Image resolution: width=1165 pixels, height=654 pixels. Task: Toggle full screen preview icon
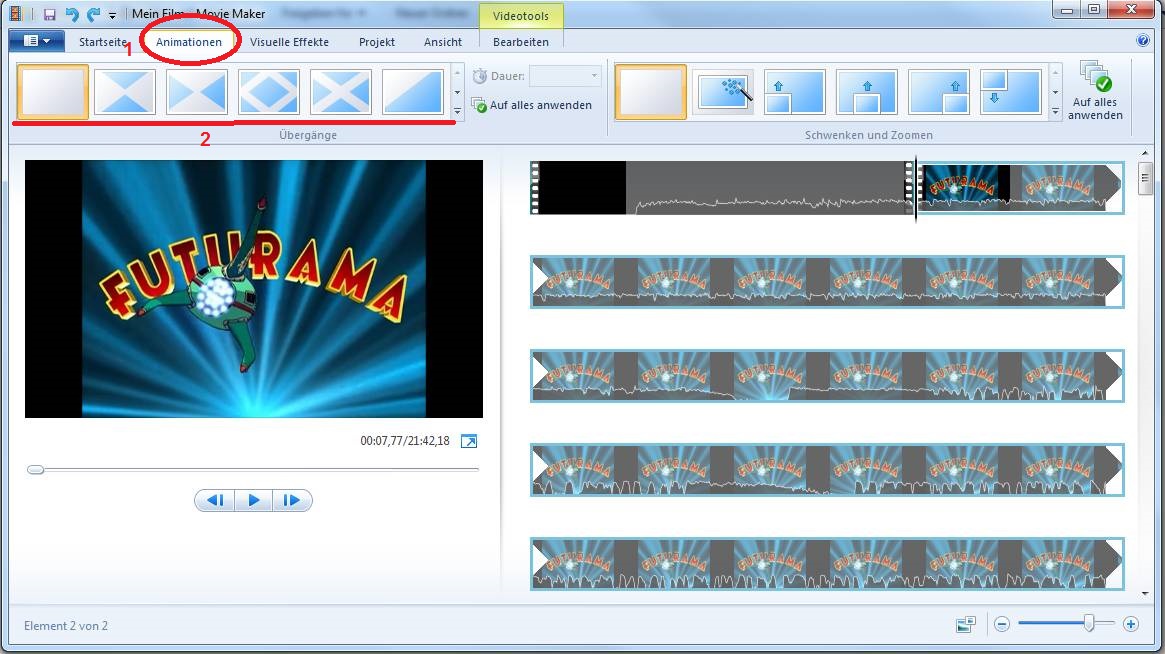coord(469,441)
